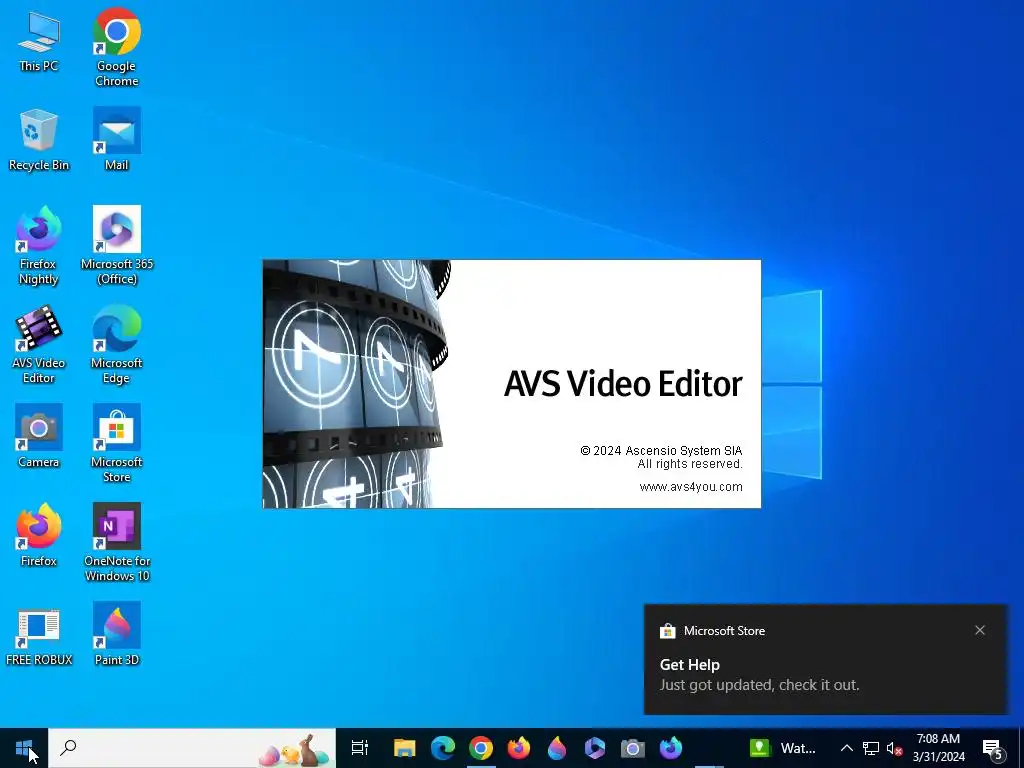
Task: Switch to Google Chrome in the taskbar
Action: tap(481, 748)
